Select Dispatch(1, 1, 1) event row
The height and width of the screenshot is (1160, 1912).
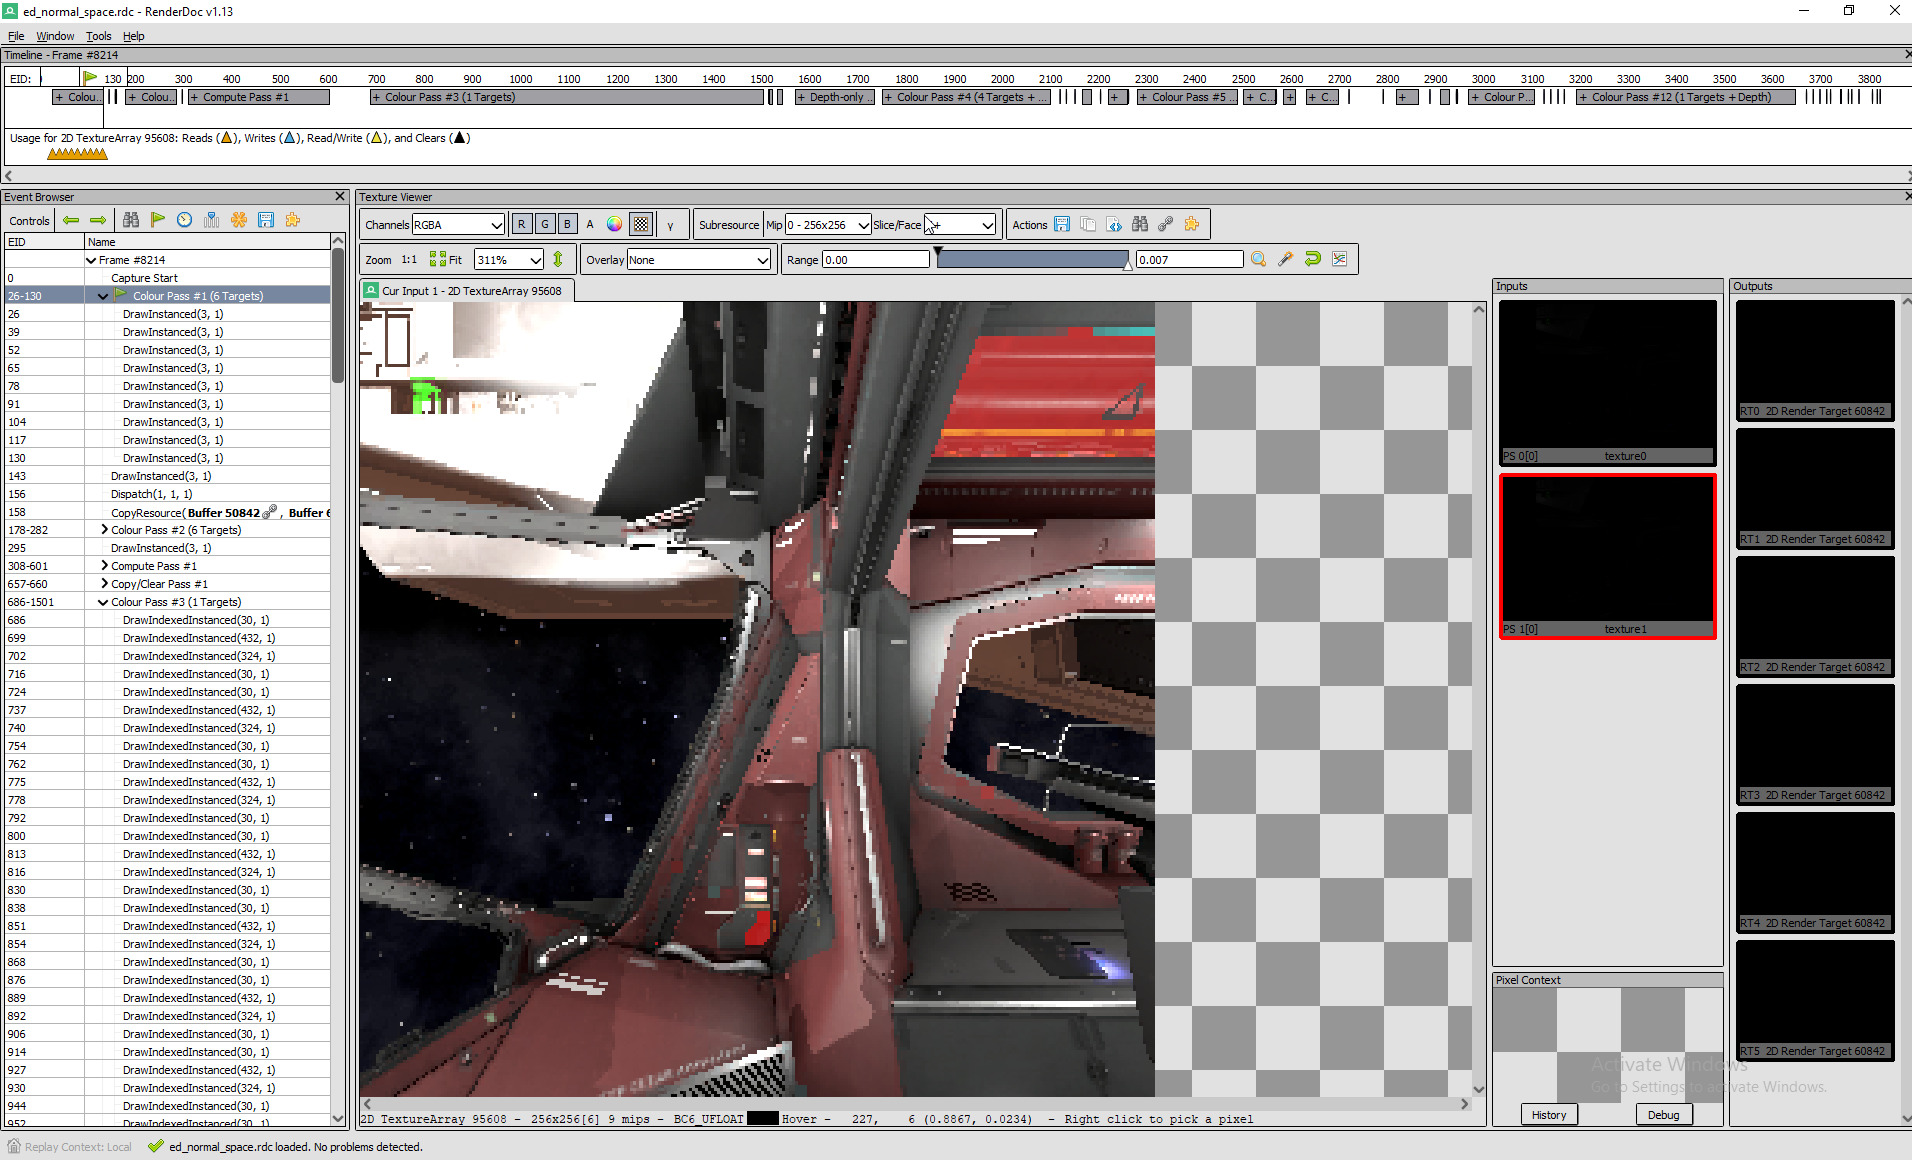167,494
